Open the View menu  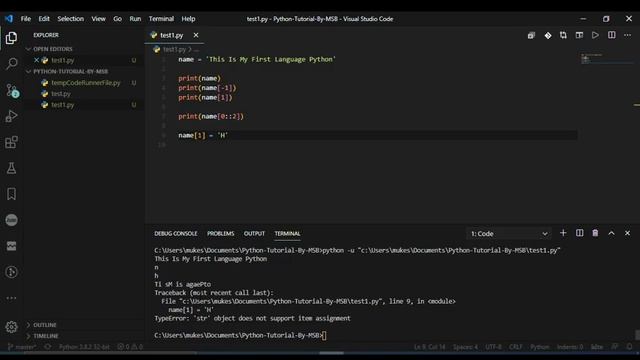click(98, 19)
